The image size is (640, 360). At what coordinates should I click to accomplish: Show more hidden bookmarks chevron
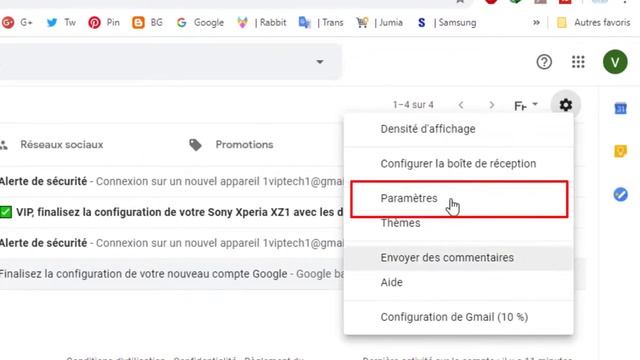(536, 22)
